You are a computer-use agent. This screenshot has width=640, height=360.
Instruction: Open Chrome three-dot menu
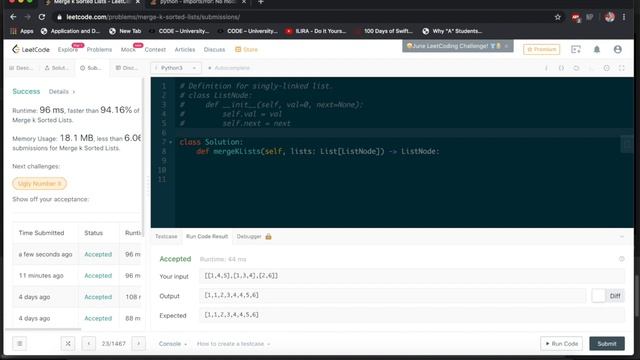click(624, 17)
